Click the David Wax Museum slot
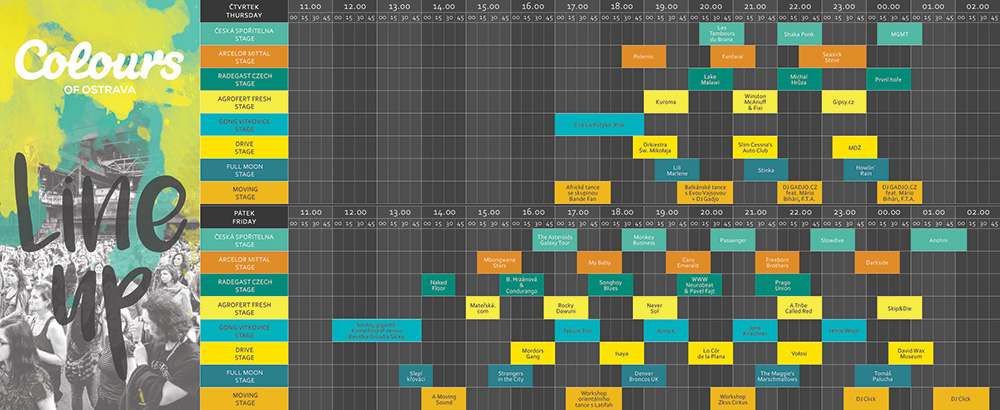The width and height of the screenshot is (1000, 410). [x=910, y=354]
